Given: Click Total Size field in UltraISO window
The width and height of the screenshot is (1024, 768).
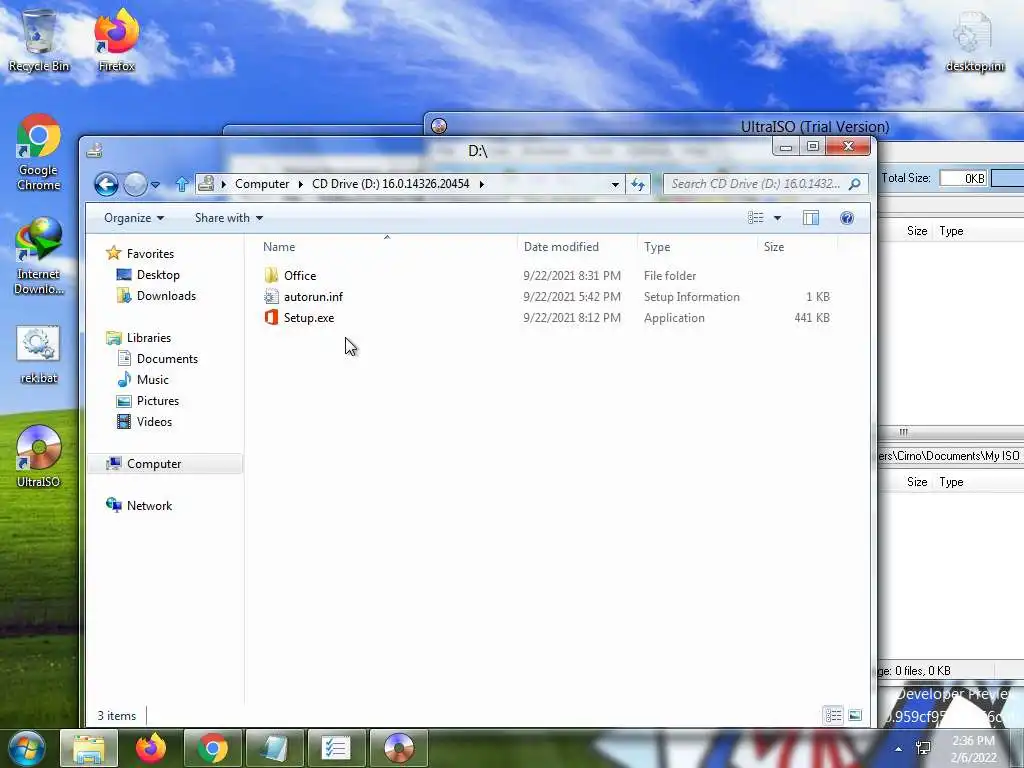Looking at the screenshot, I should (x=963, y=178).
